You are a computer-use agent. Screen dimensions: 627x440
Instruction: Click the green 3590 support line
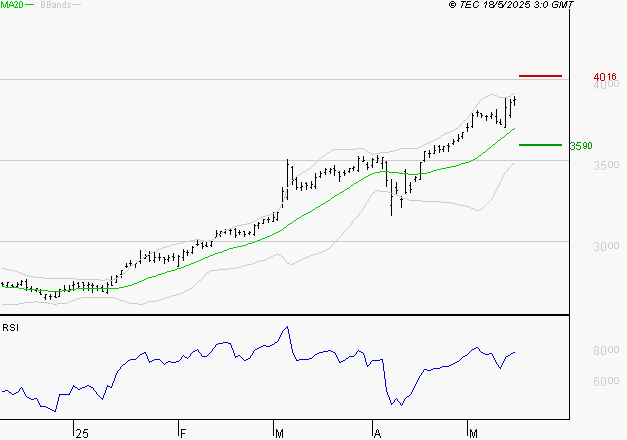(x=540, y=145)
